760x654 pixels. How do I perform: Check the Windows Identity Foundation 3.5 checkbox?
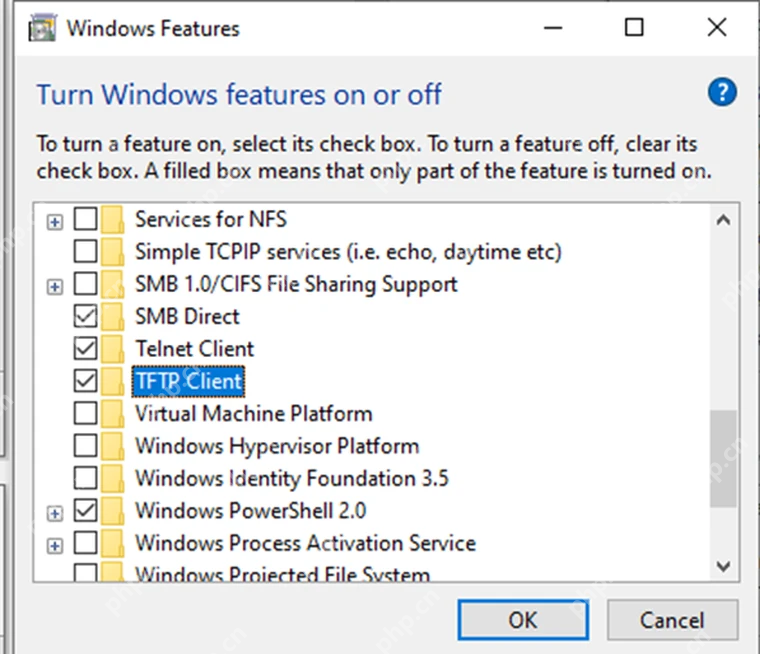click(x=85, y=478)
